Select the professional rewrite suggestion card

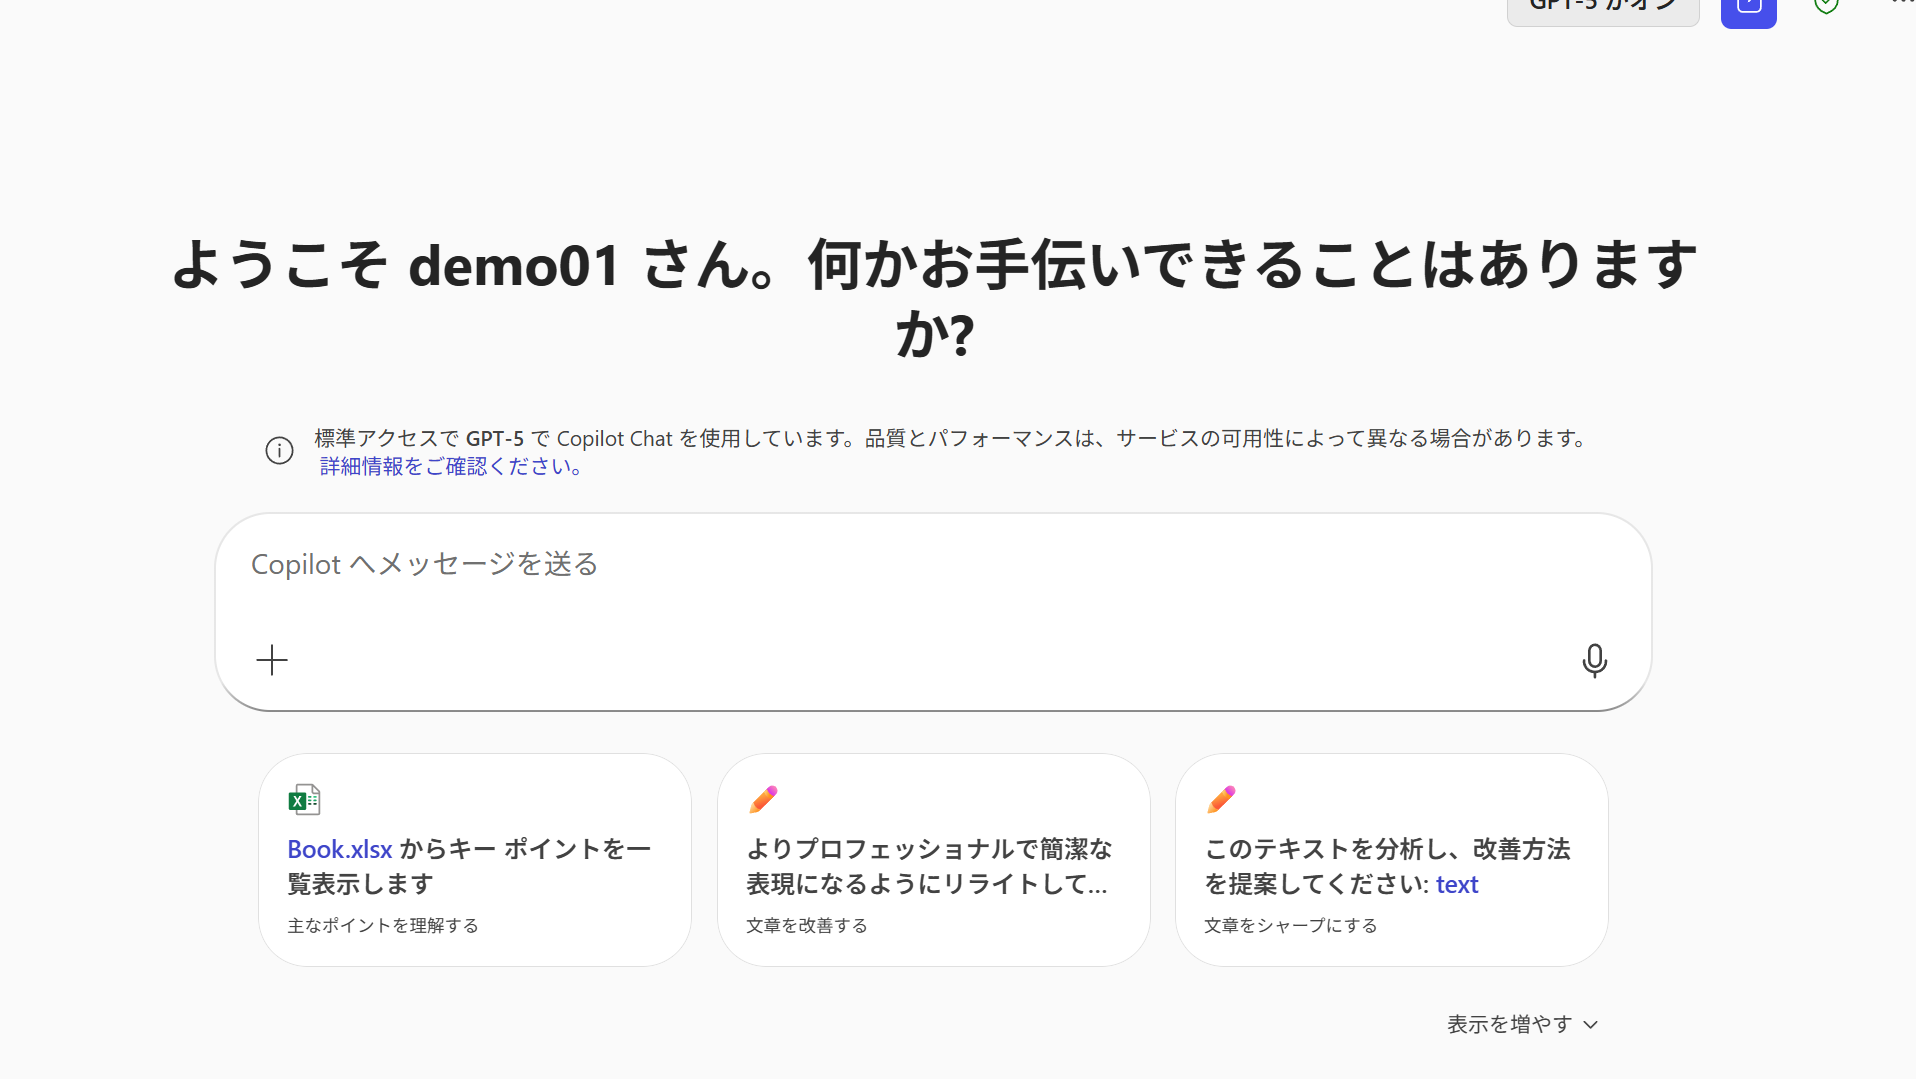[x=934, y=860]
